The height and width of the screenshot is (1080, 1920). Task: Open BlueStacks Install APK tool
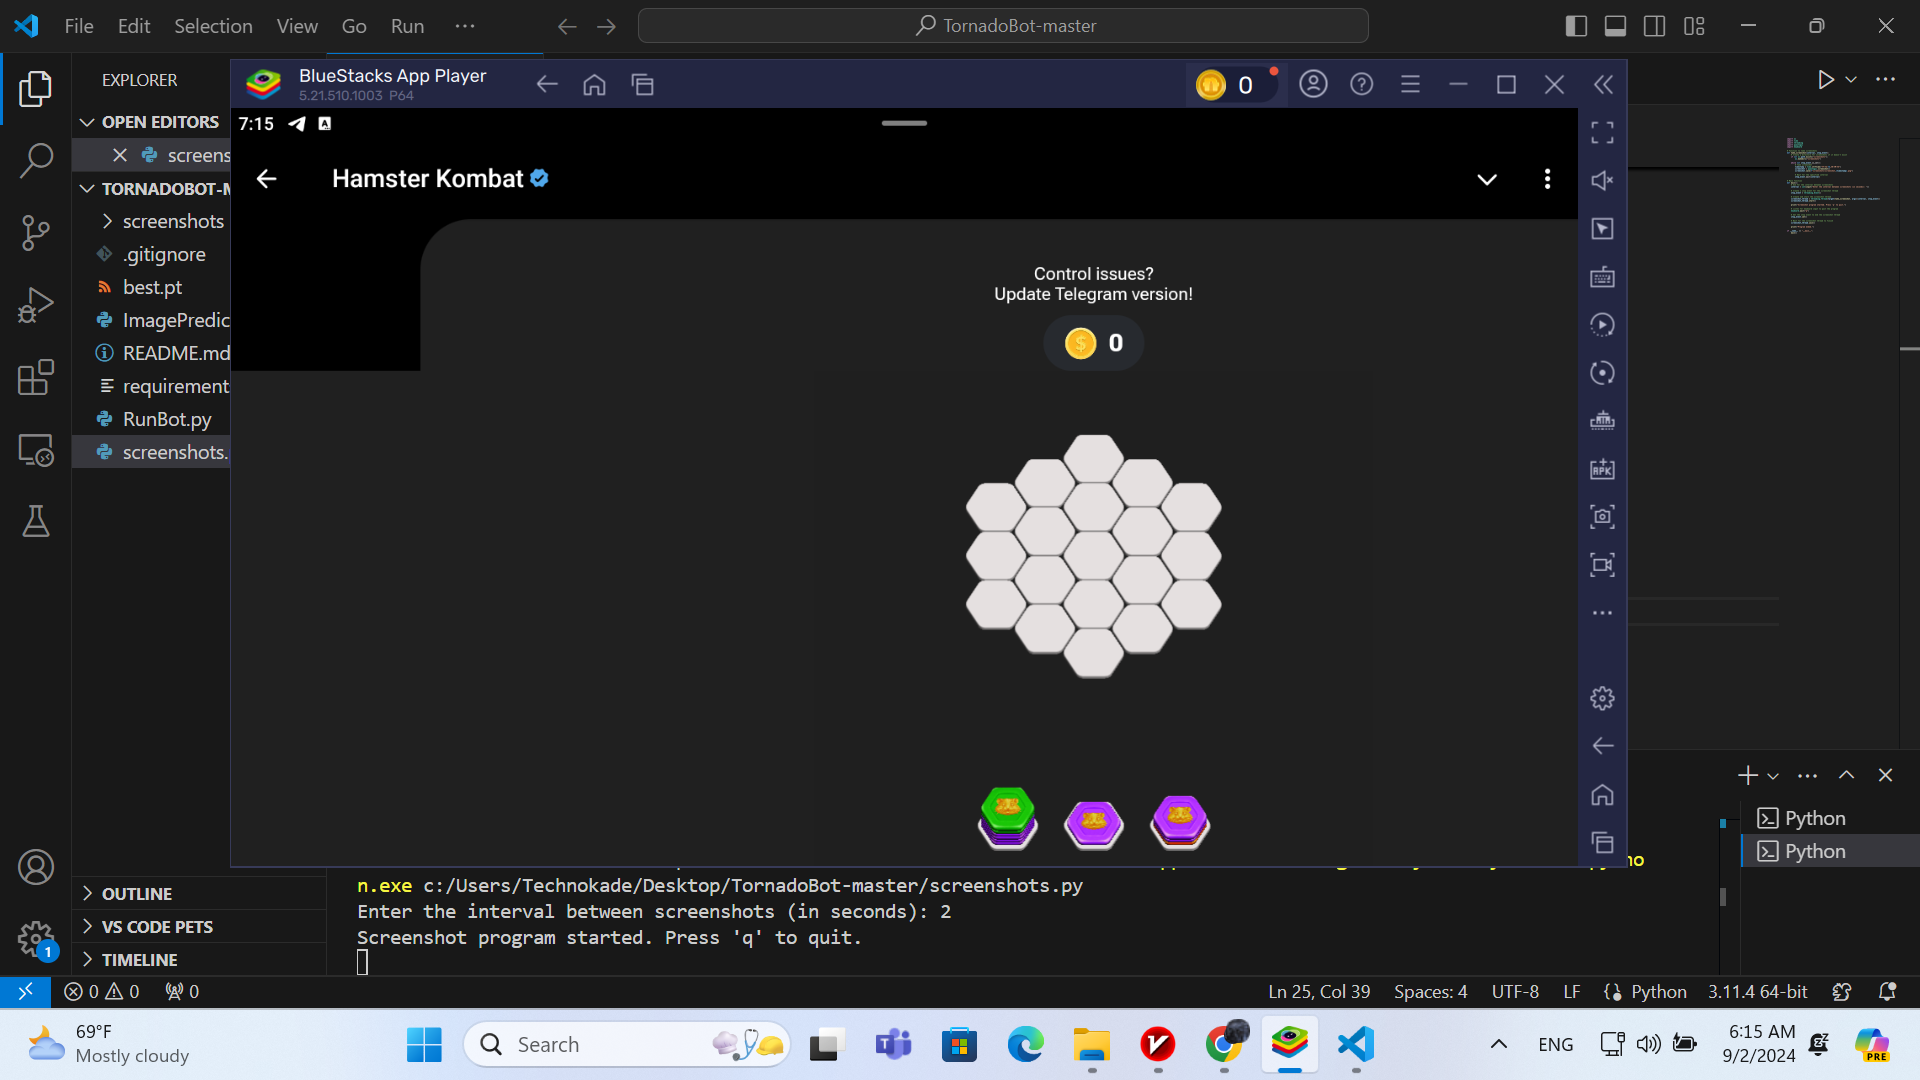tap(1602, 469)
